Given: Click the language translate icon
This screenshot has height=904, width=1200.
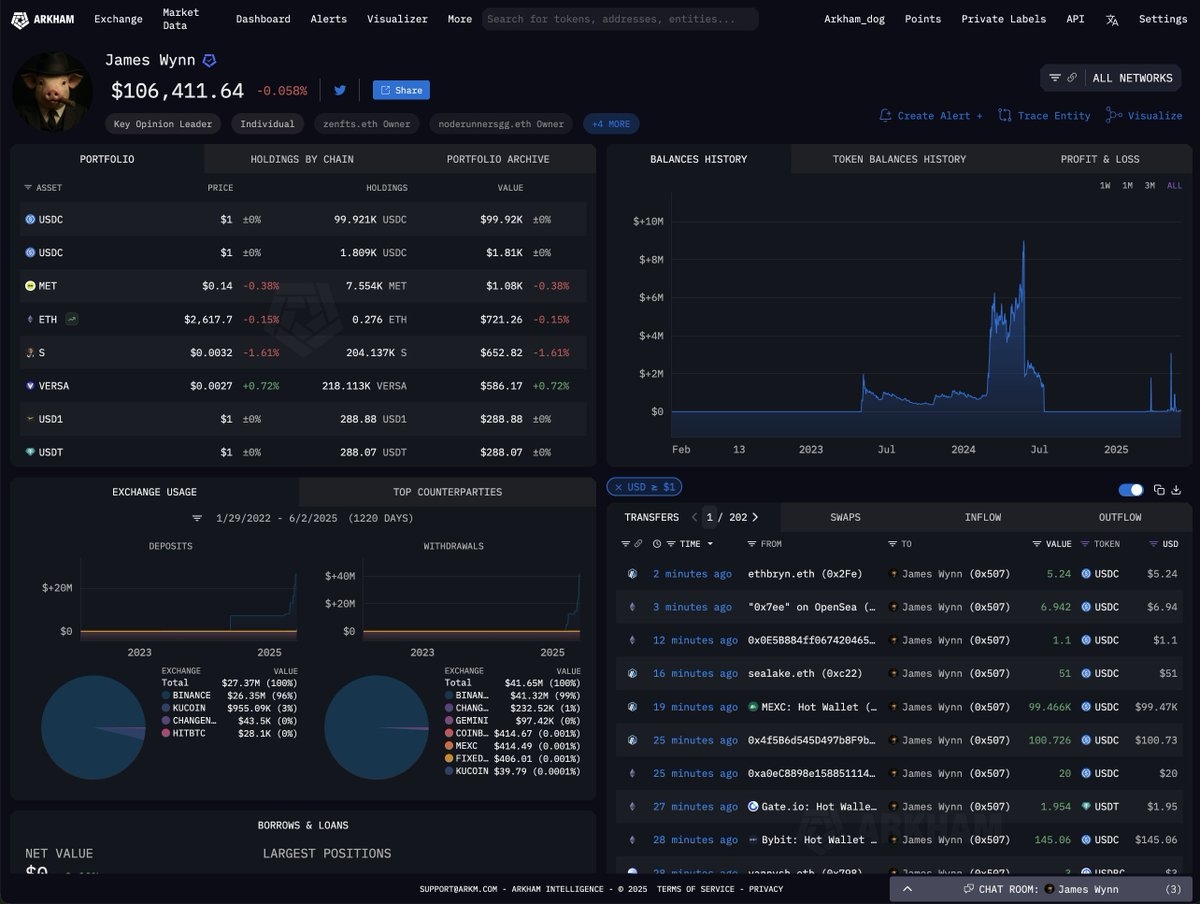Looking at the screenshot, I should [1112, 19].
